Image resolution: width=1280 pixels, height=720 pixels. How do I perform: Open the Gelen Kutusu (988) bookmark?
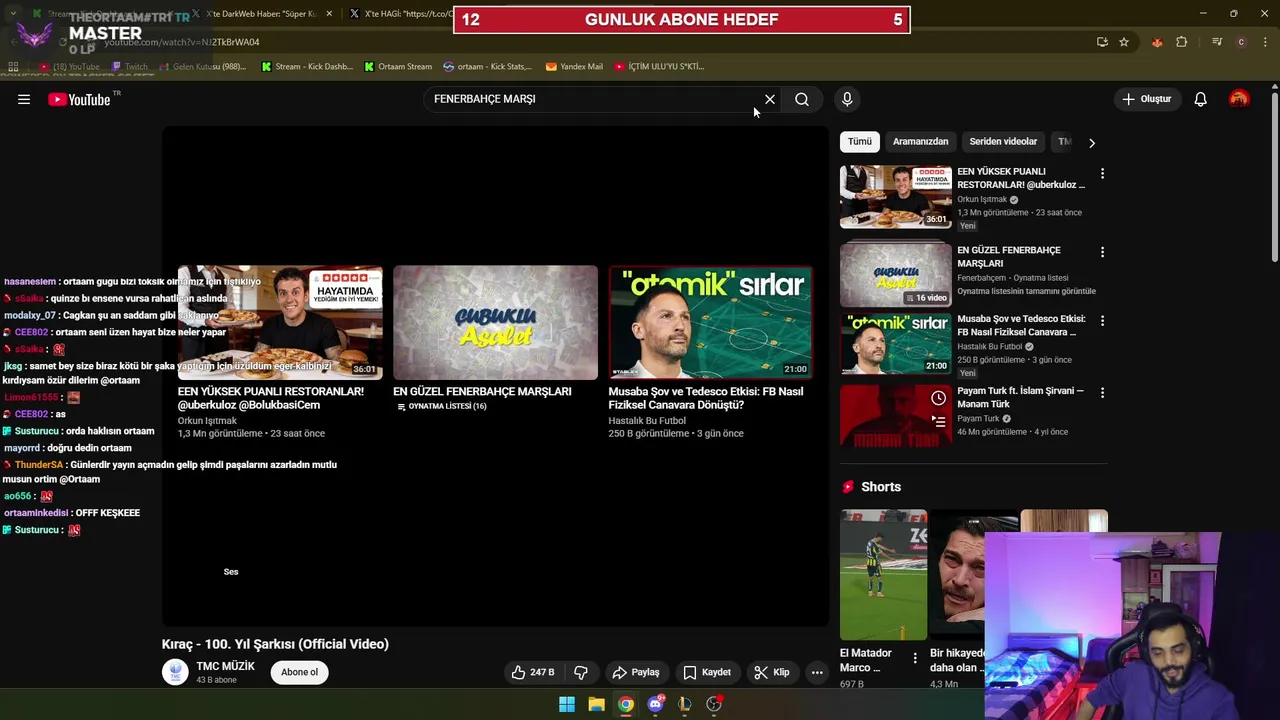pos(202,67)
